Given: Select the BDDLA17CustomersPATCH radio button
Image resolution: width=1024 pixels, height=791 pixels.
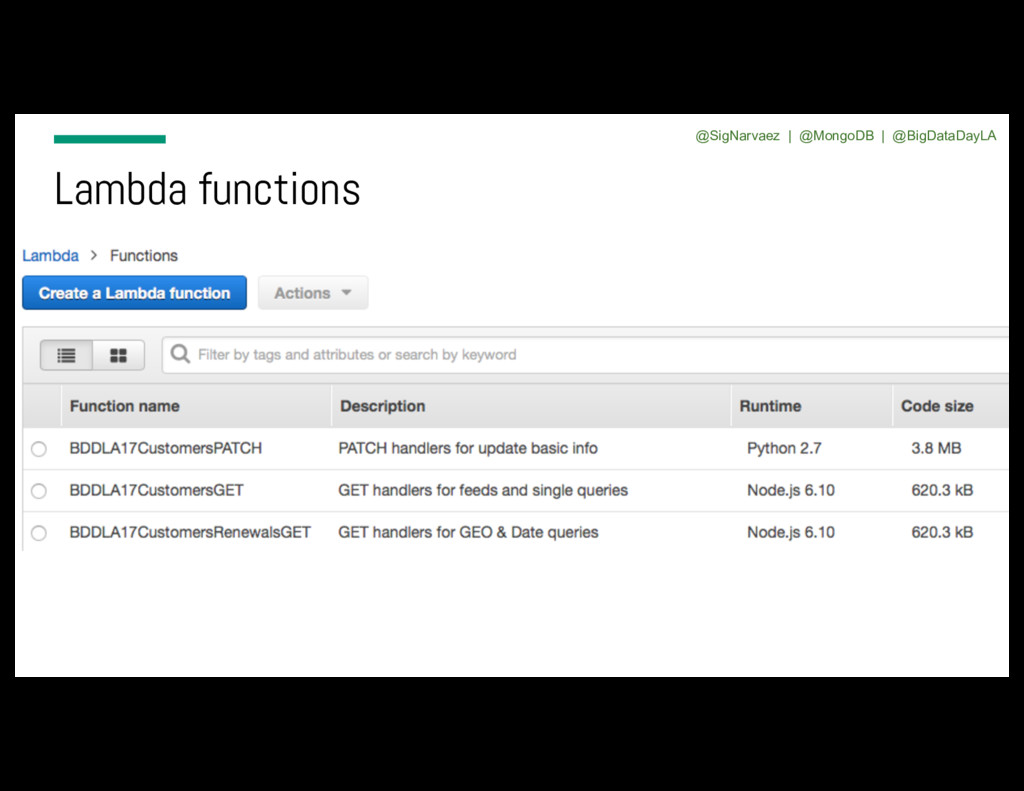Looking at the screenshot, I should click(x=38, y=449).
